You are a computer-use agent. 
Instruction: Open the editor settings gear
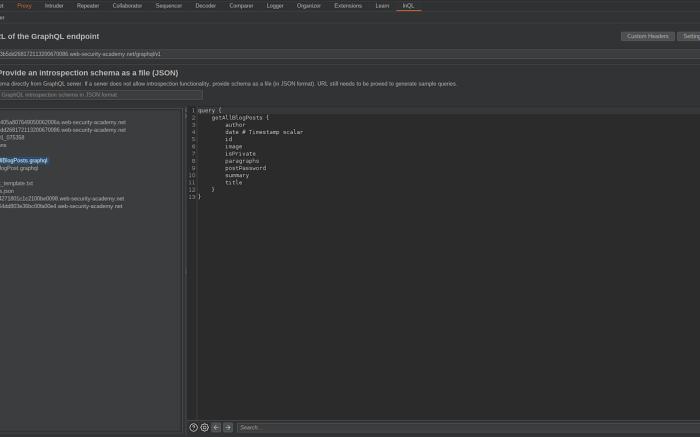(204, 427)
